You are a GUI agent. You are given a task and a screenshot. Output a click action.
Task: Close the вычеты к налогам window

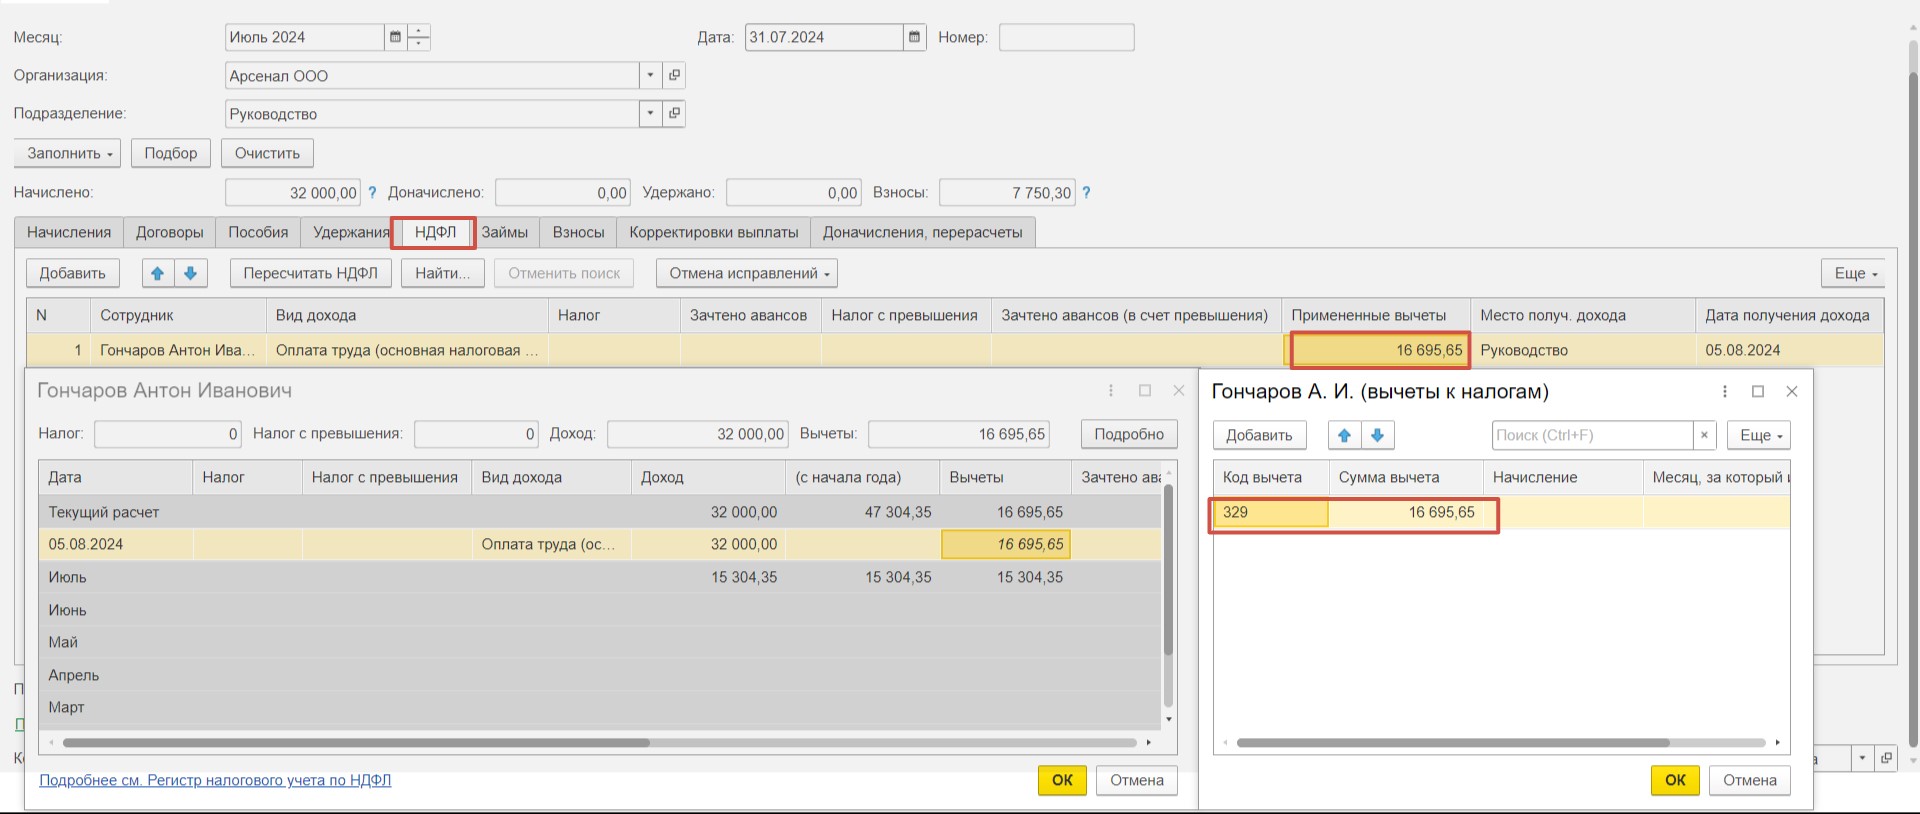pyautogui.click(x=1792, y=392)
